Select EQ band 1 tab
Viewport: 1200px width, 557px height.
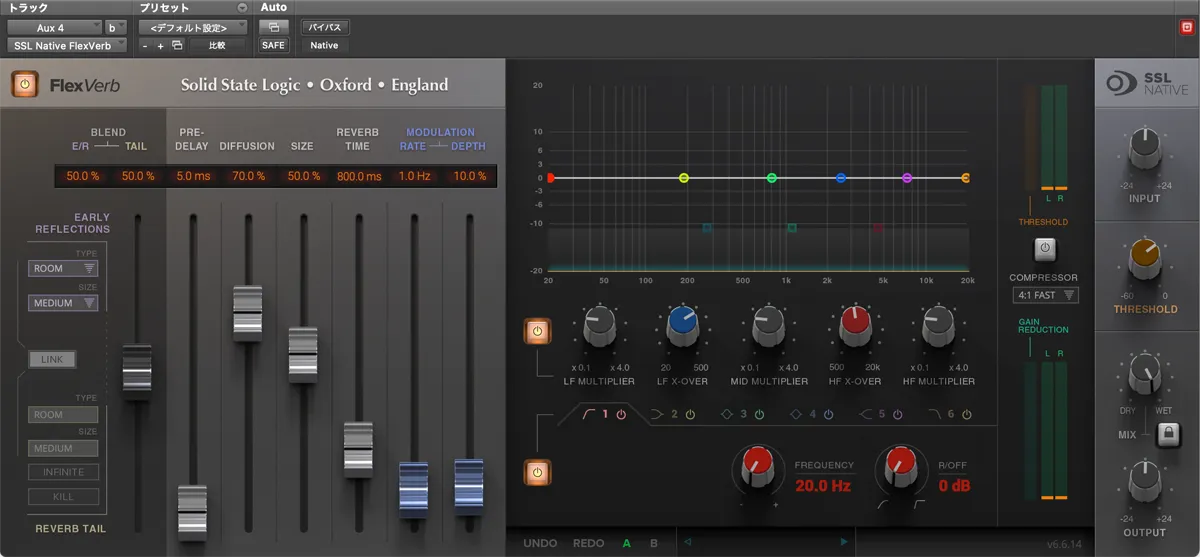(595, 414)
